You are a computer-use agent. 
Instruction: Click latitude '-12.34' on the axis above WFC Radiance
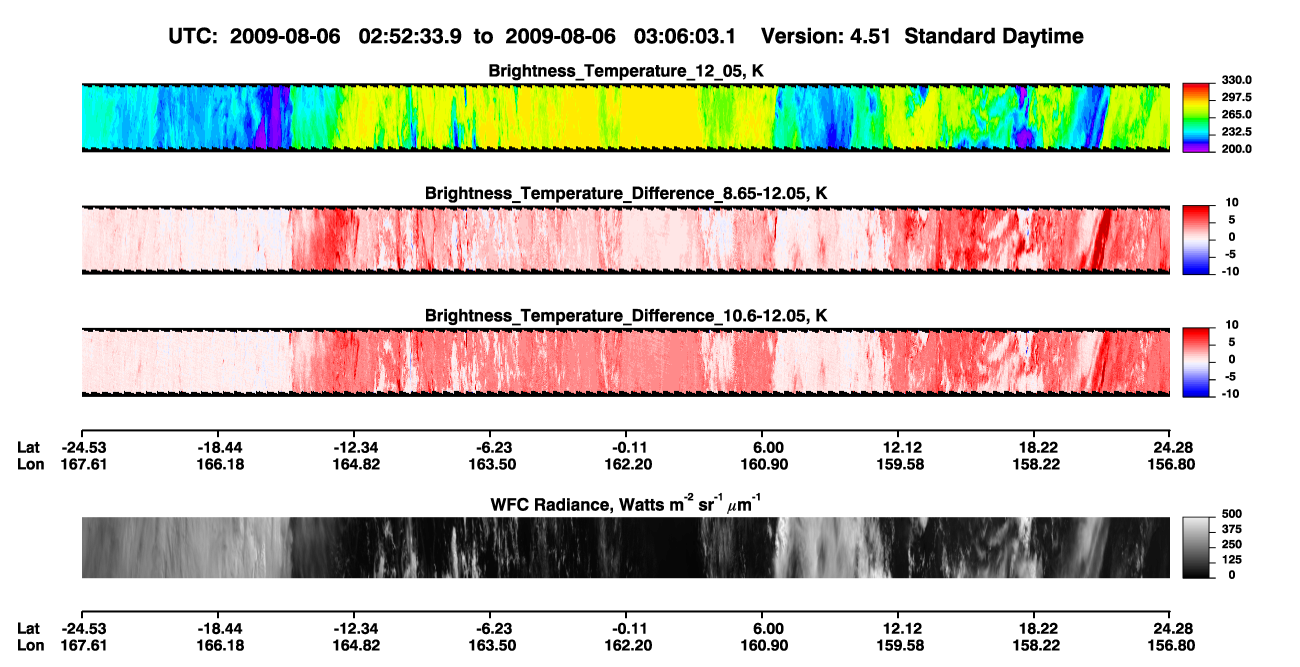(354, 447)
